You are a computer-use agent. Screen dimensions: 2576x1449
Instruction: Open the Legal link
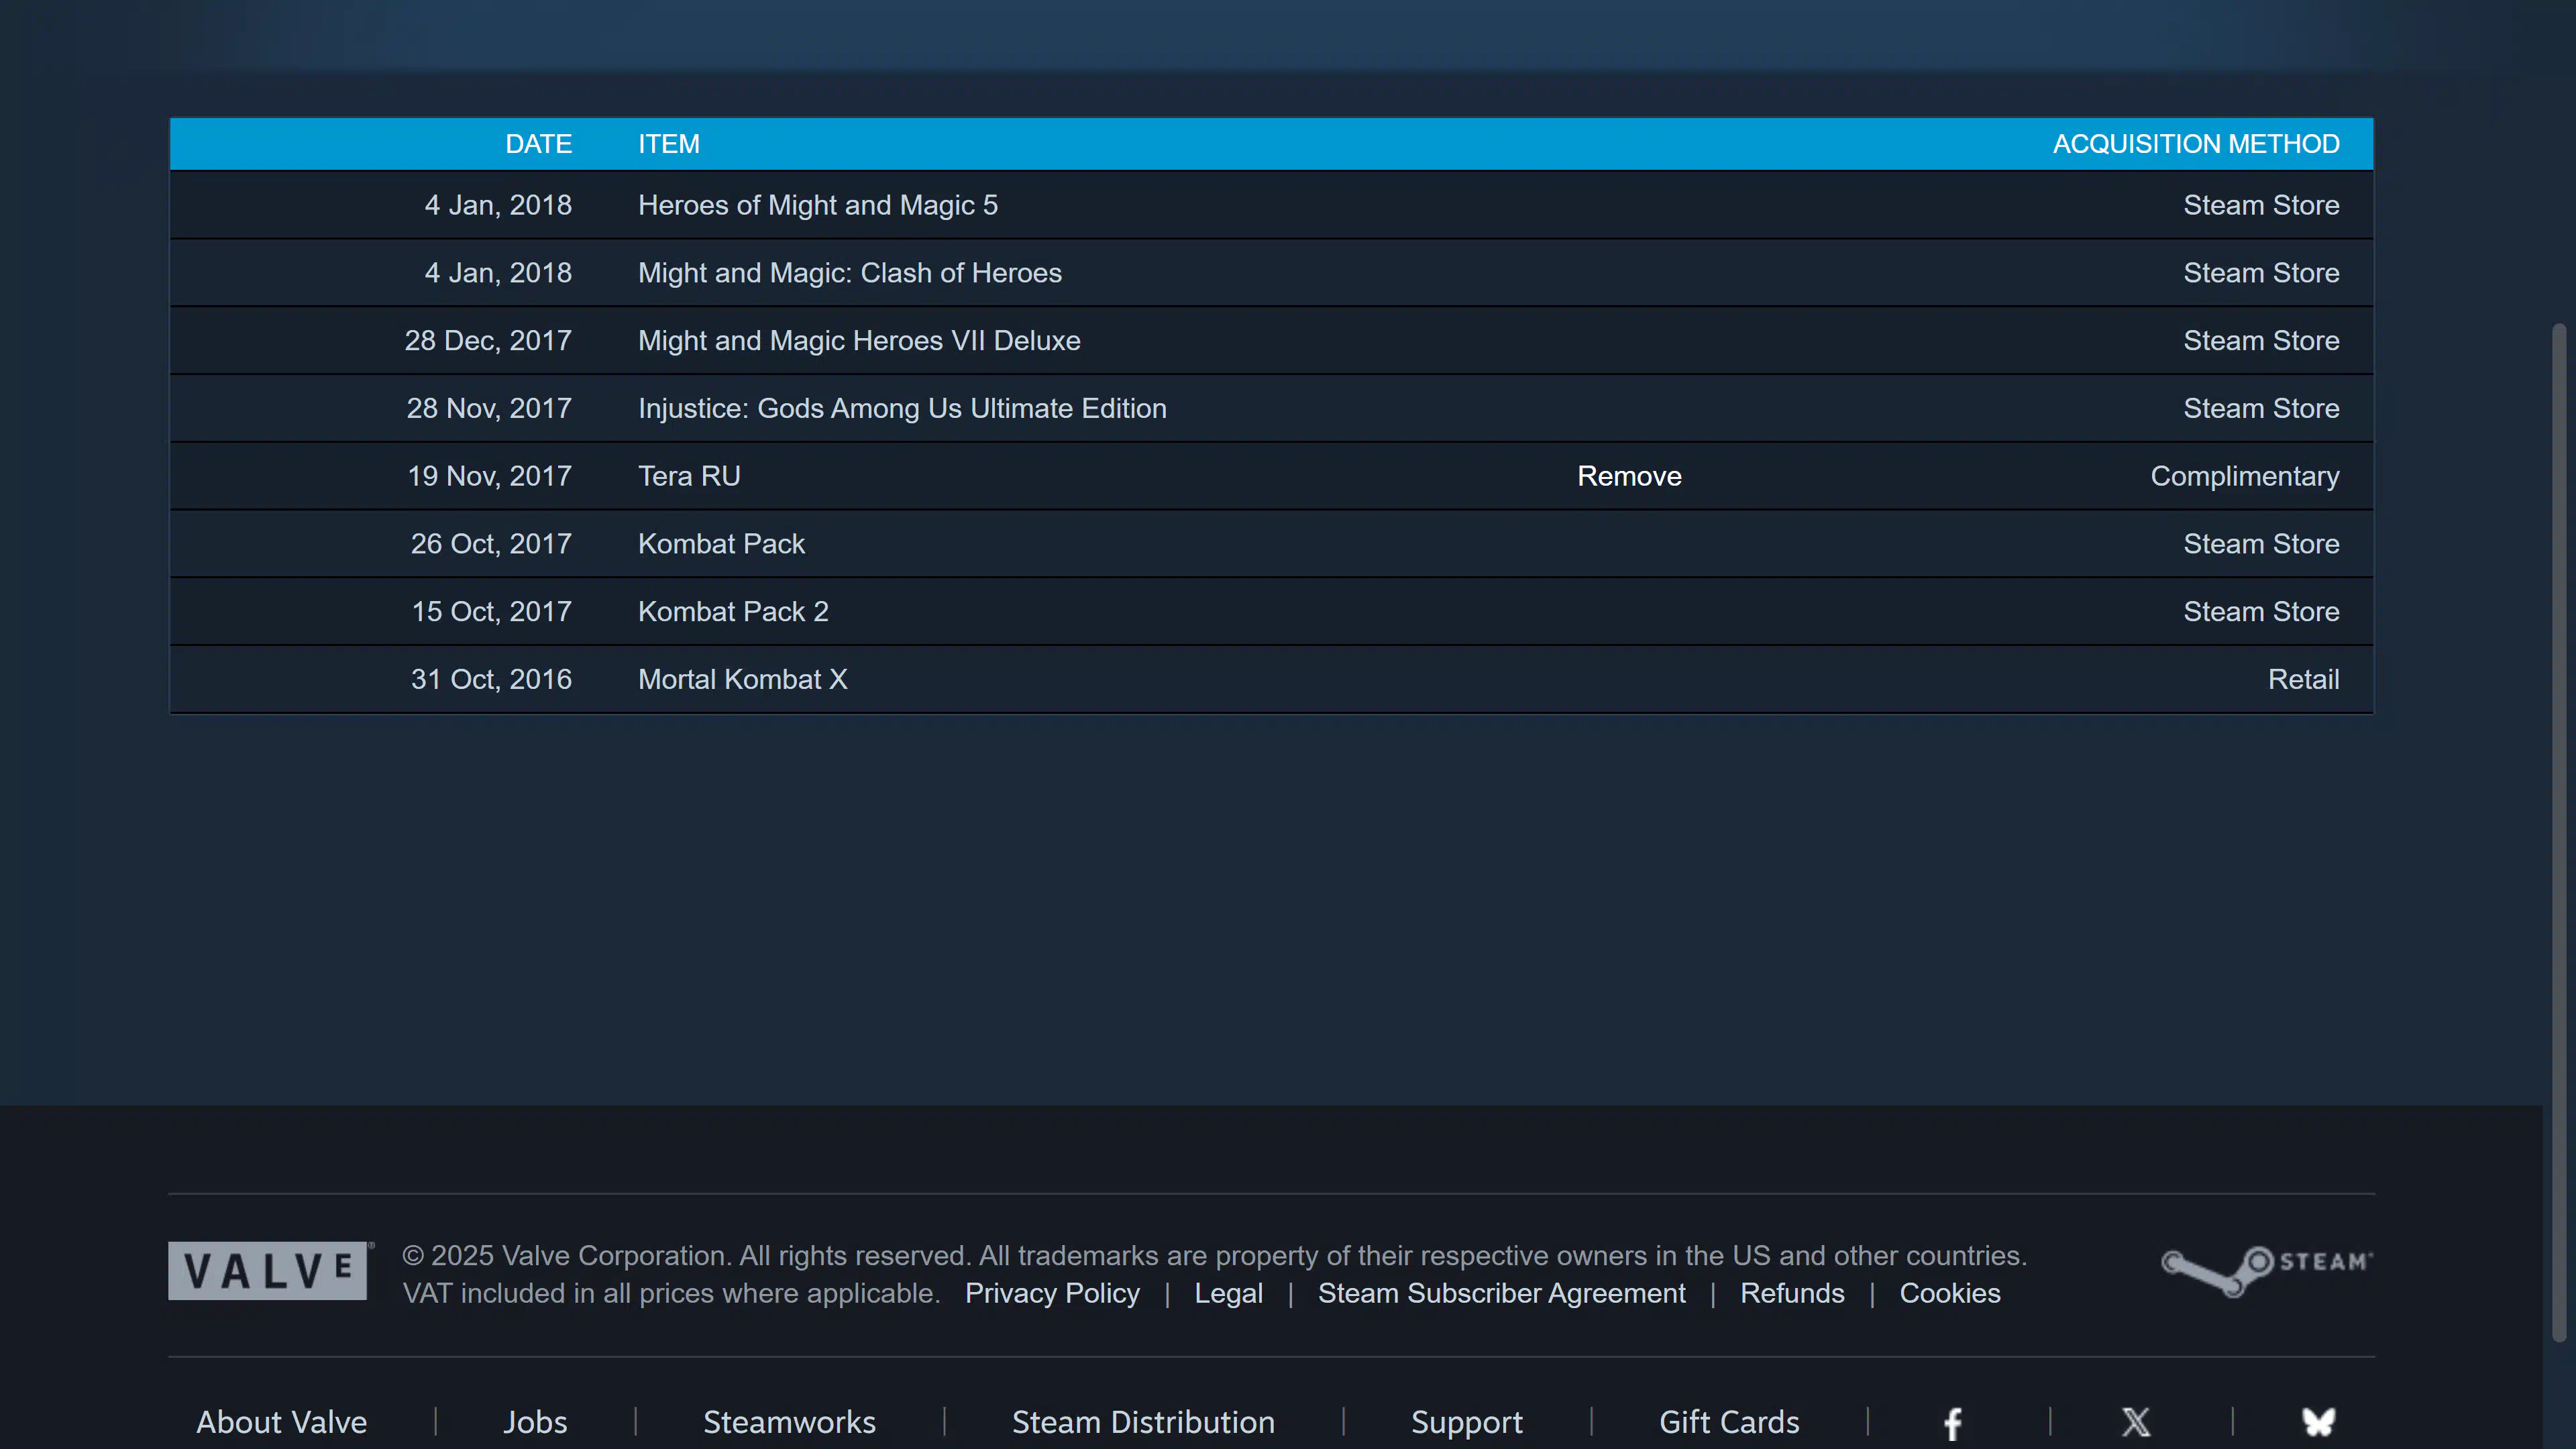pos(1228,1293)
